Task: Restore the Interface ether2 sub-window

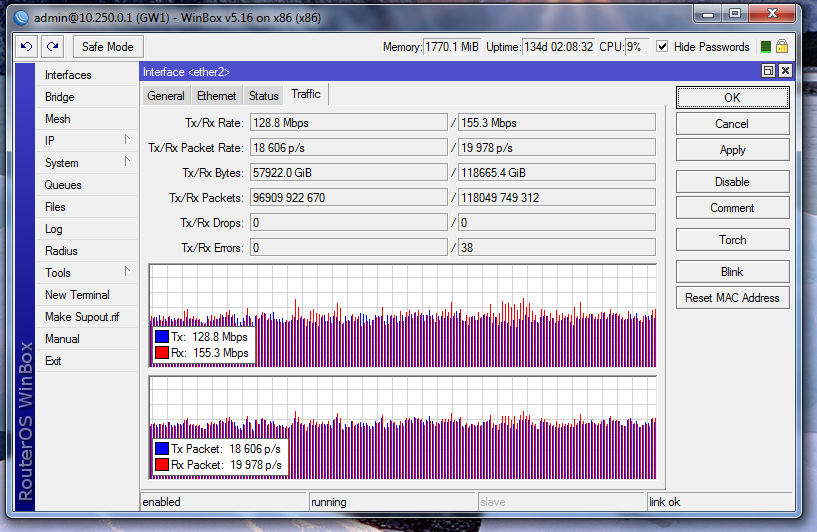Action: click(x=768, y=71)
